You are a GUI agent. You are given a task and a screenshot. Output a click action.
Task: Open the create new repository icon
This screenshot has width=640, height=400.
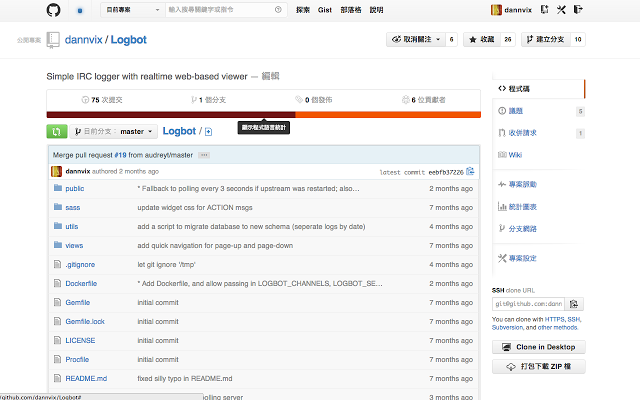(544, 9)
